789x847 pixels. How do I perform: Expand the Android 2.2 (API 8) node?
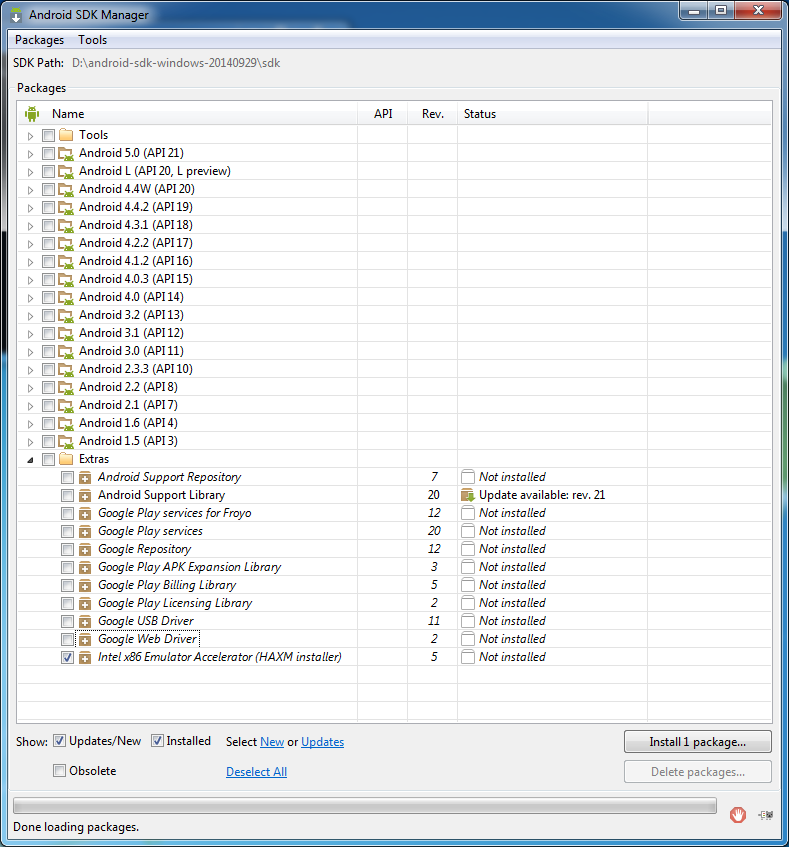tap(30, 388)
